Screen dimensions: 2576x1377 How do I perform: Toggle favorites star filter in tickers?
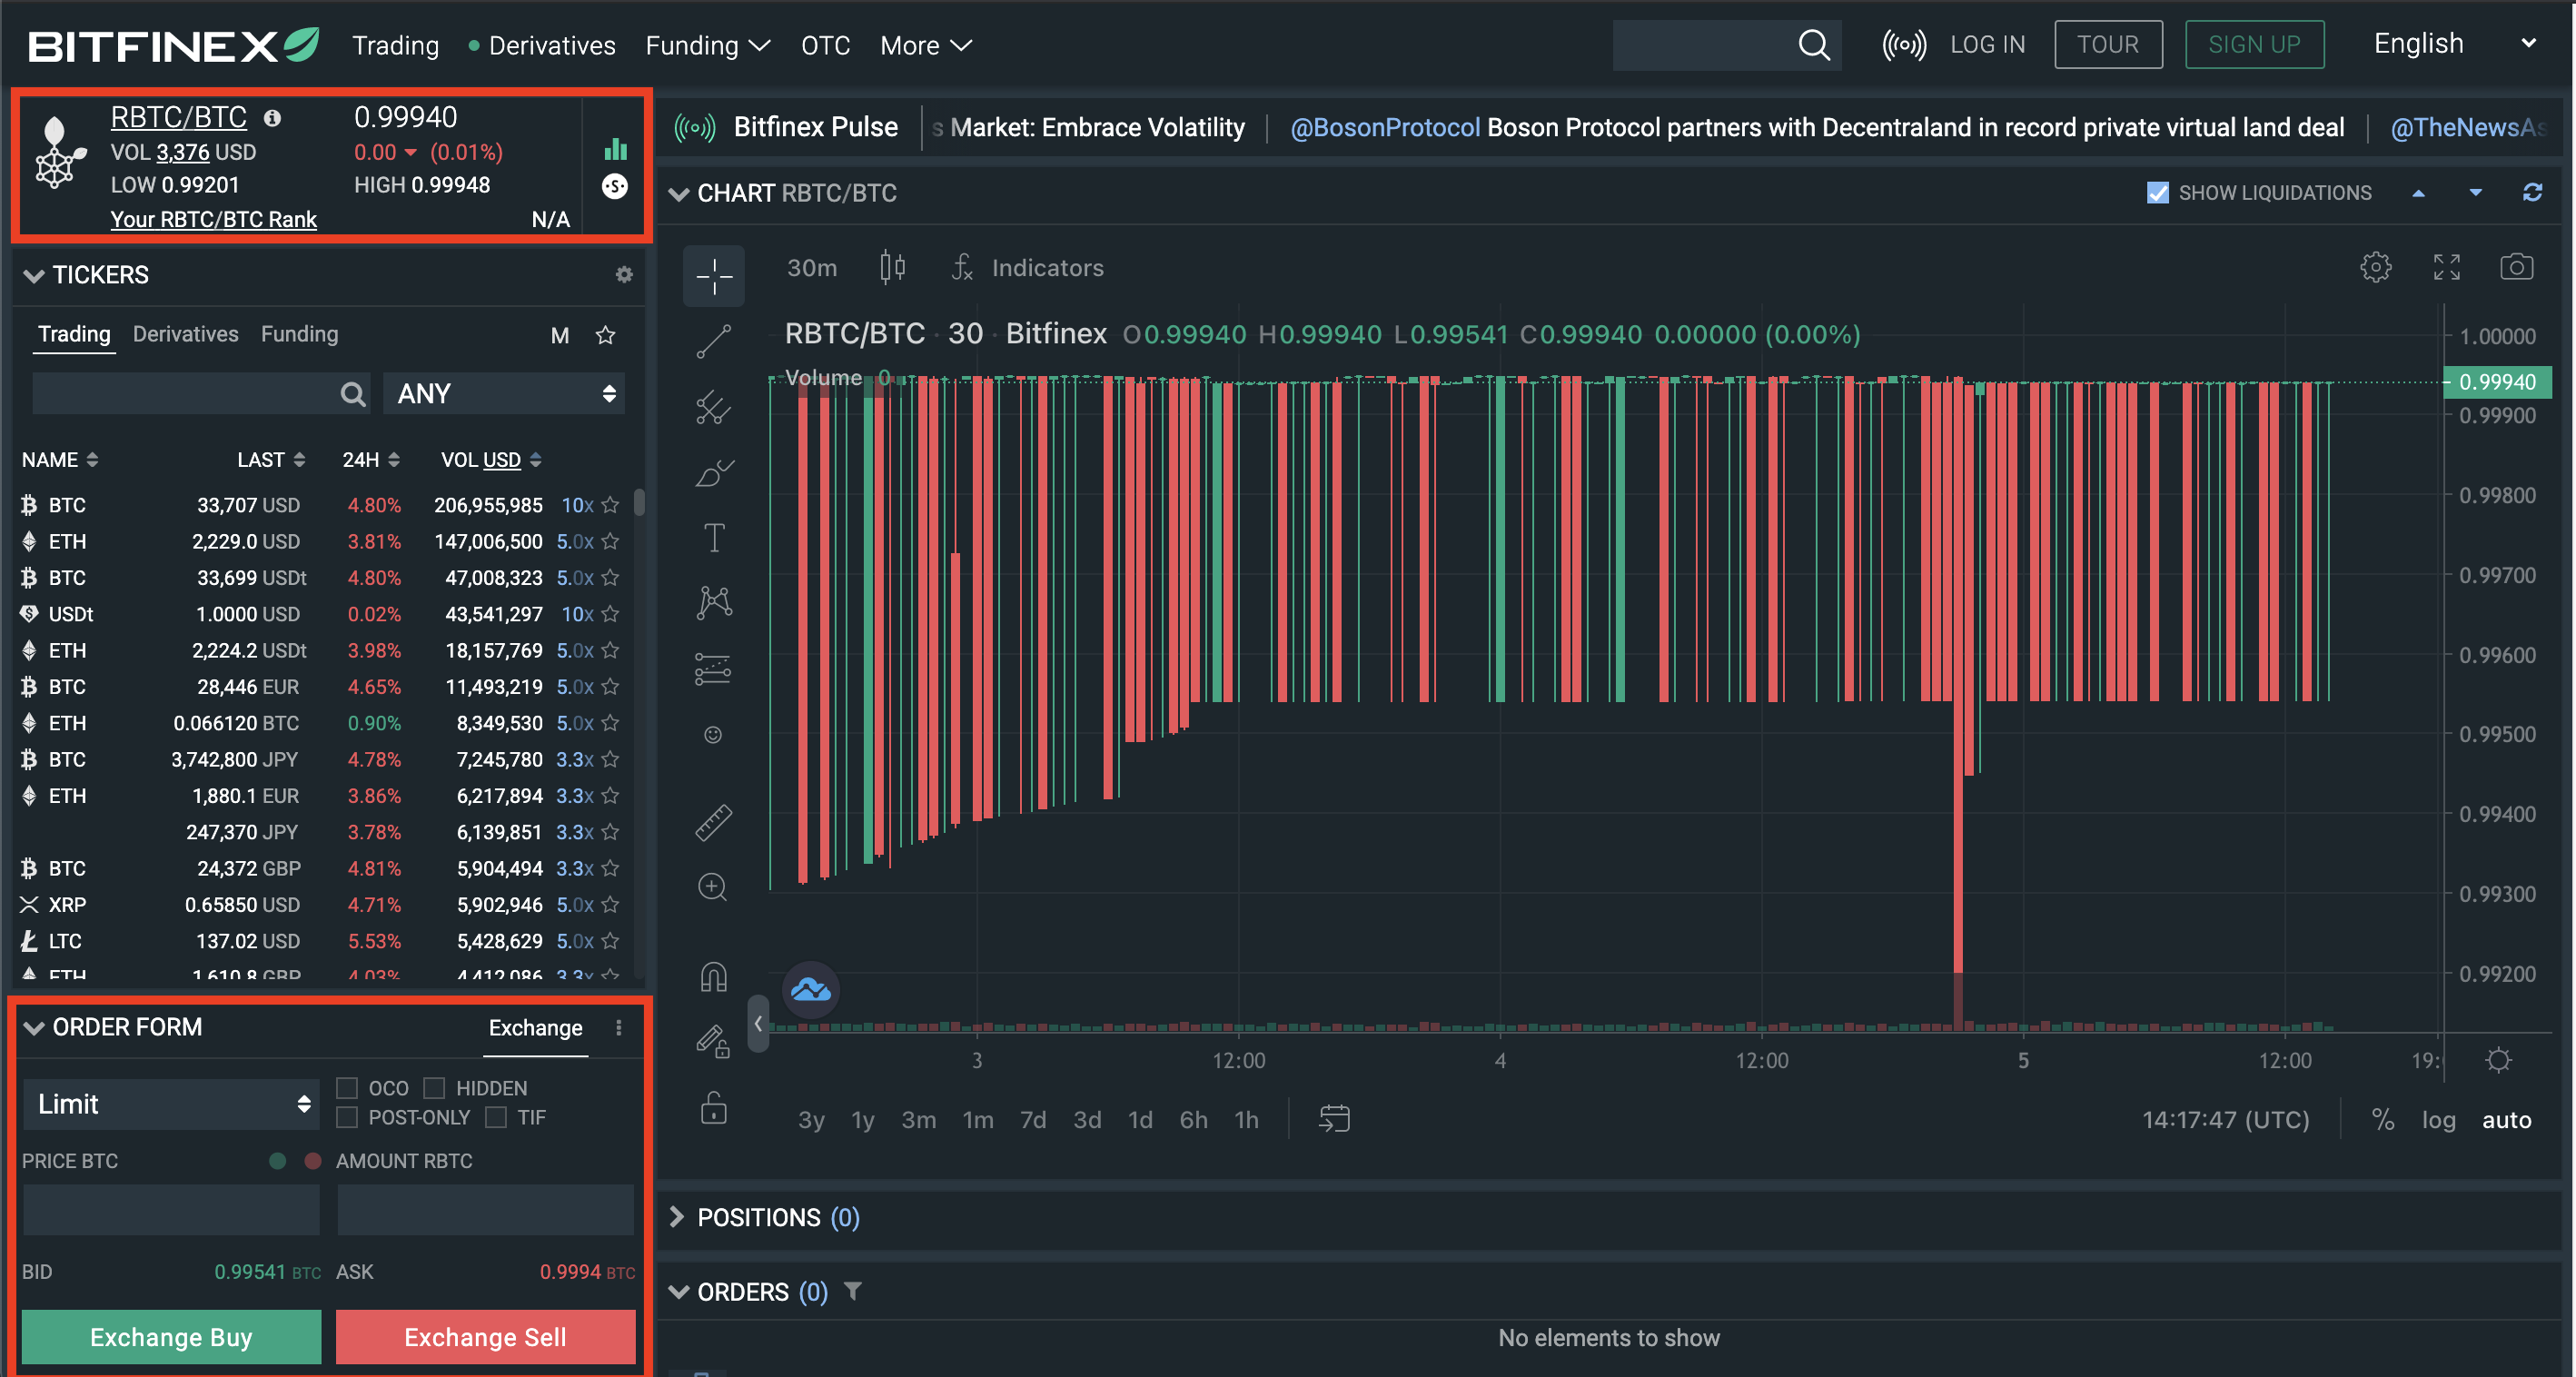pos(605,335)
